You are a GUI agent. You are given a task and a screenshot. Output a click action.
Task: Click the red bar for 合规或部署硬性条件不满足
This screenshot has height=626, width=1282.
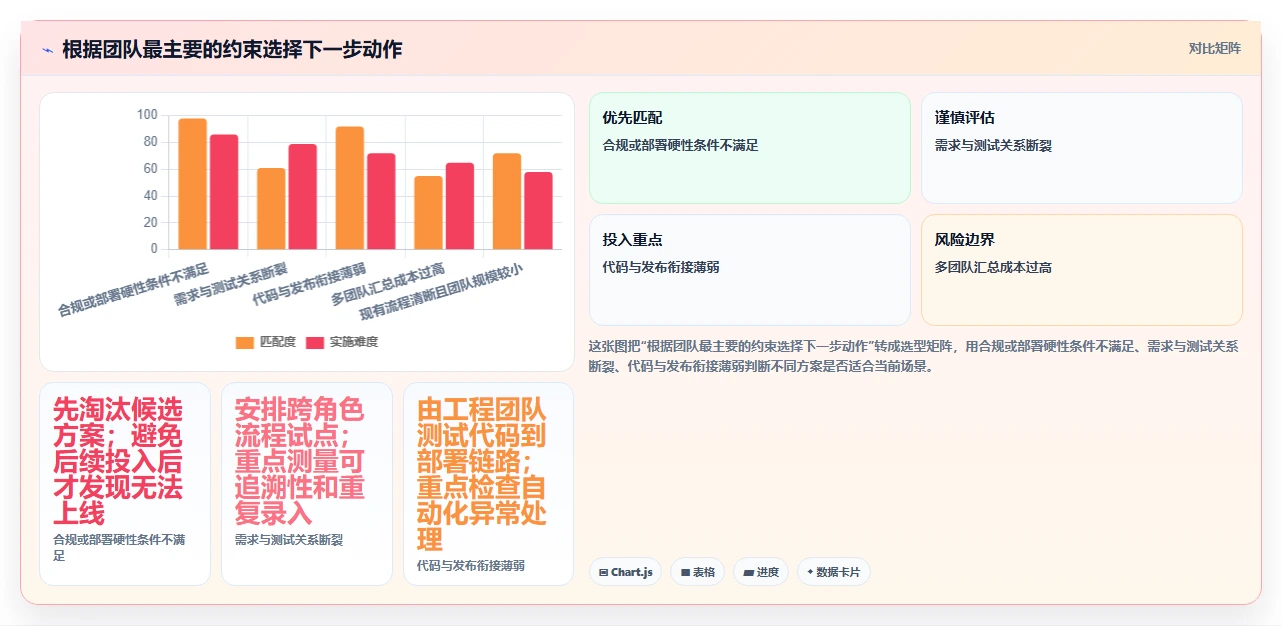[x=224, y=192]
